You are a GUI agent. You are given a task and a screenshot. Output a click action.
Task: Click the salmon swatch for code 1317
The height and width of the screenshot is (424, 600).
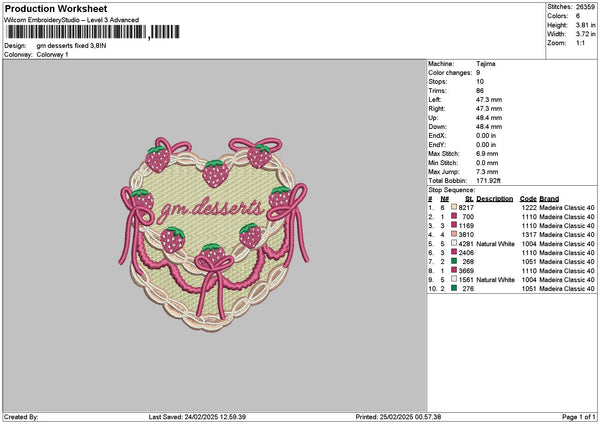[x=454, y=234]
